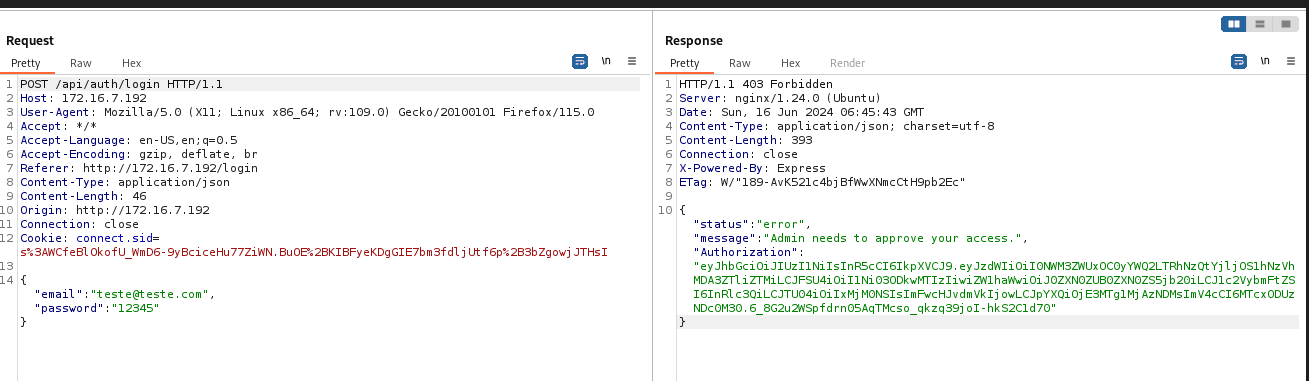Click the X-Powered-By: Express header

pos(752,169)
